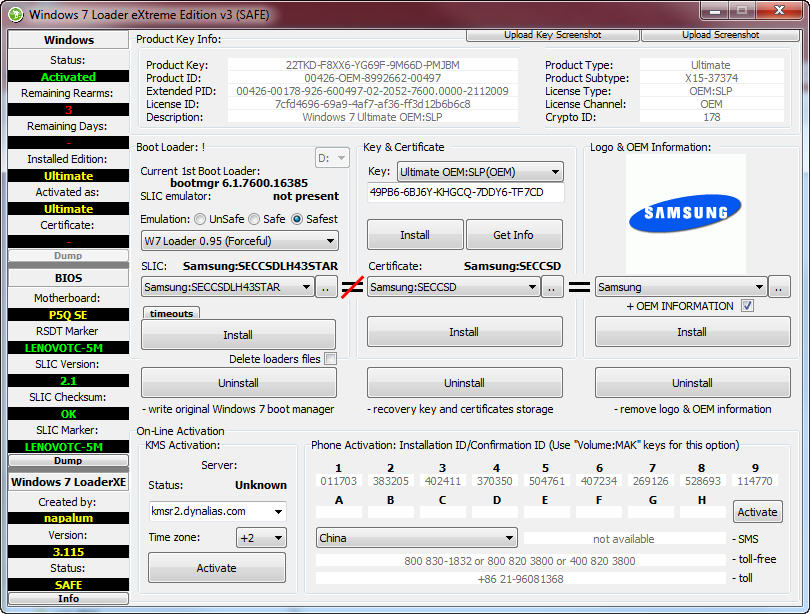
Task: Click the browse button next to the Samsung OEM dropdown
Action: 780,288
